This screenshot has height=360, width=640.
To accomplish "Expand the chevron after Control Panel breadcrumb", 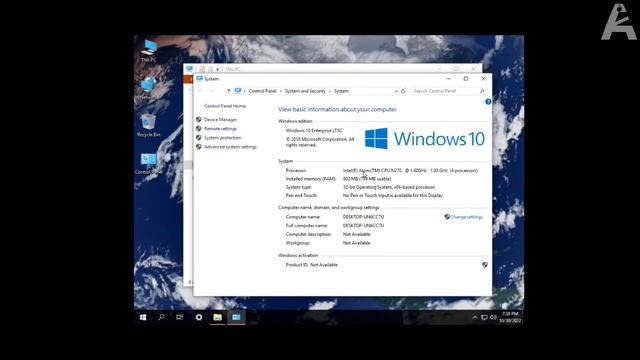I will (281, 91).
